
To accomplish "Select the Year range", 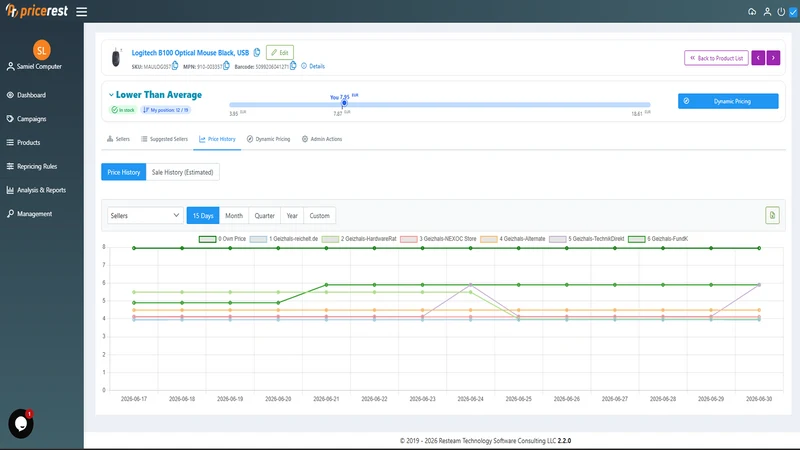I will click(292, 215).
